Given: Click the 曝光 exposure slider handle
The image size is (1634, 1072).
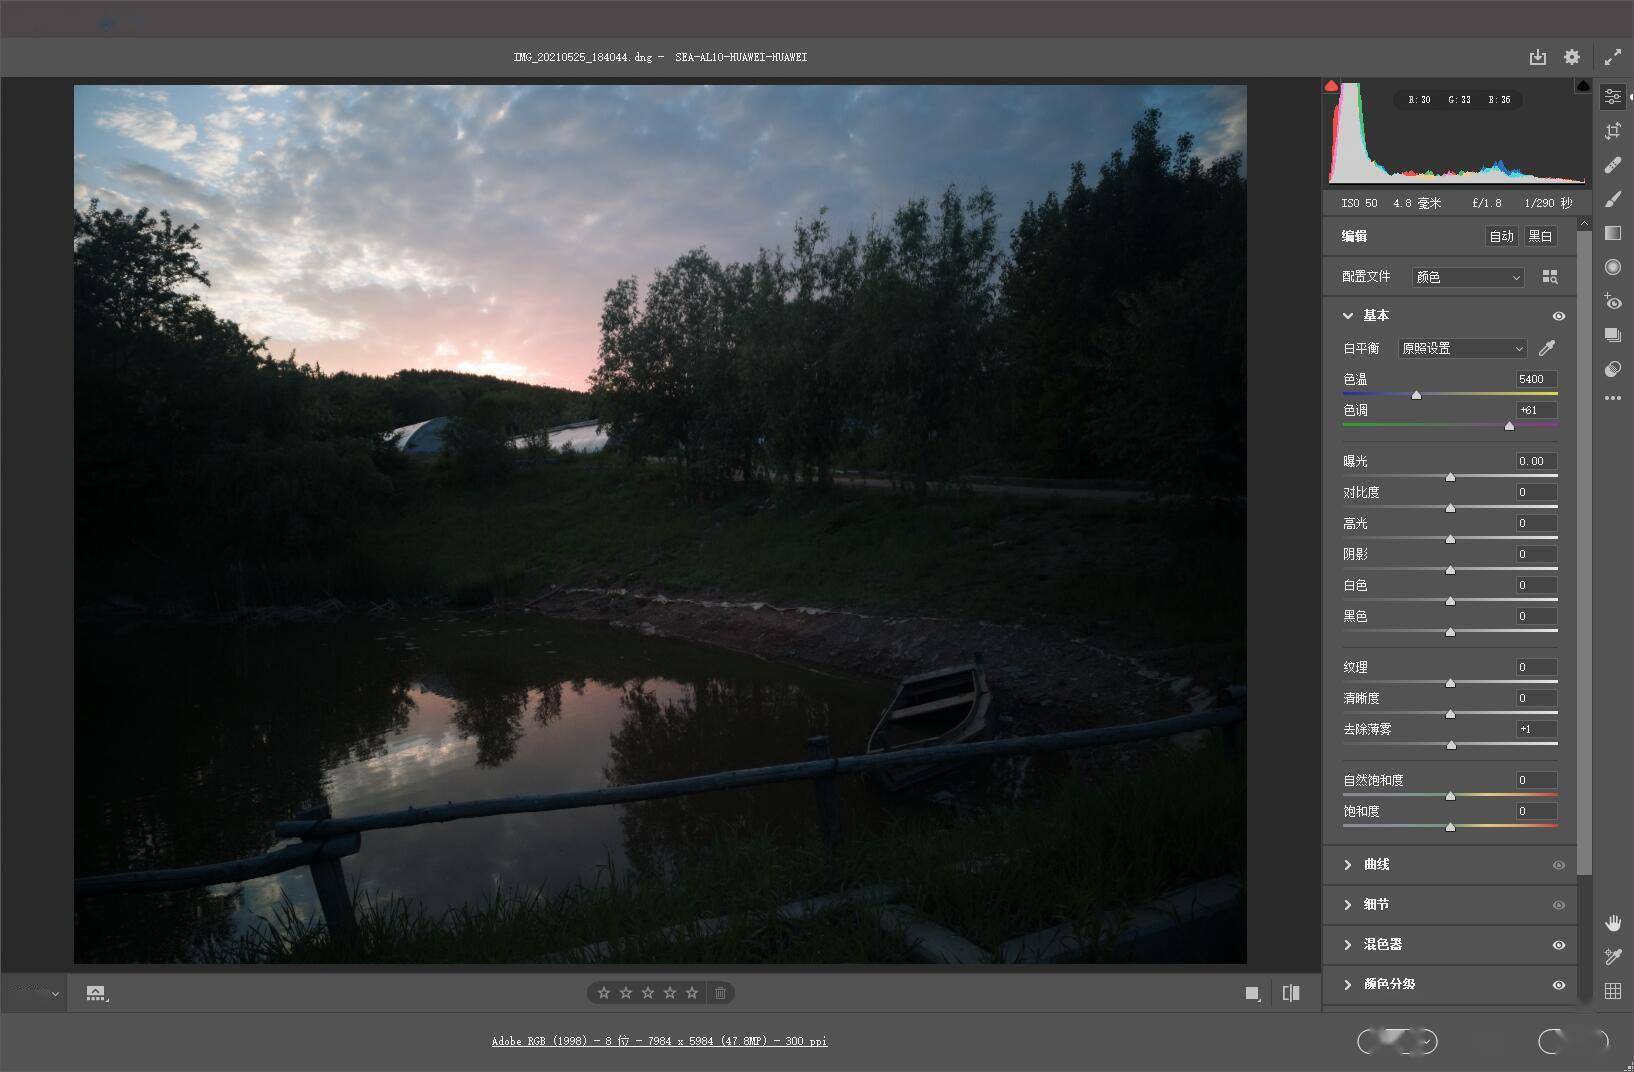Looking at the screenshot, I should click(x=1450, y=477).
